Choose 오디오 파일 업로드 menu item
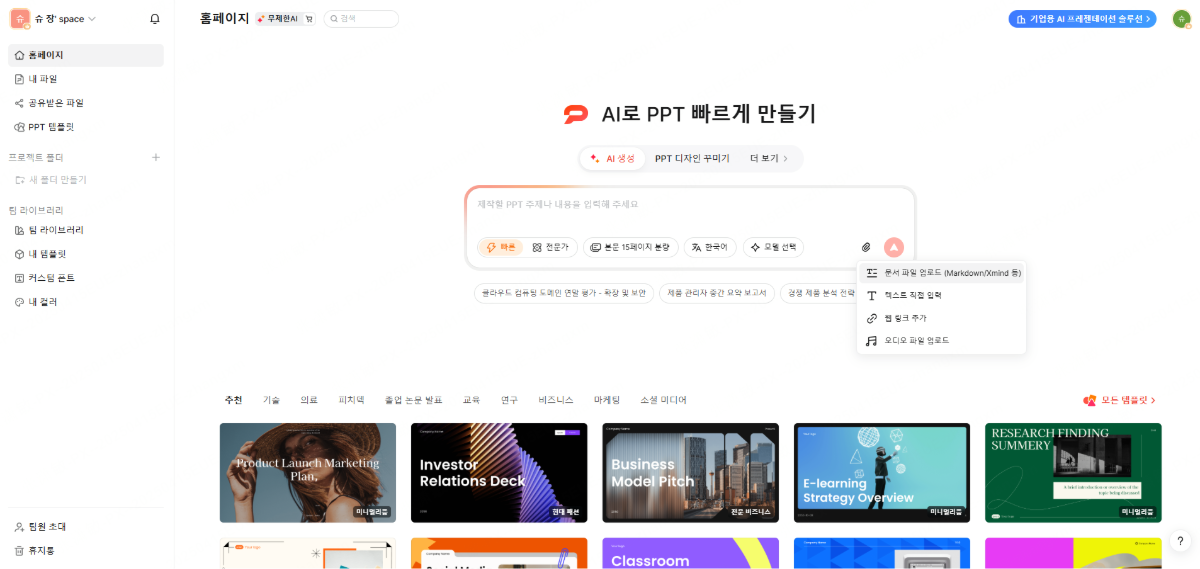Screen dimensions: 1200x569 point(942,341)
